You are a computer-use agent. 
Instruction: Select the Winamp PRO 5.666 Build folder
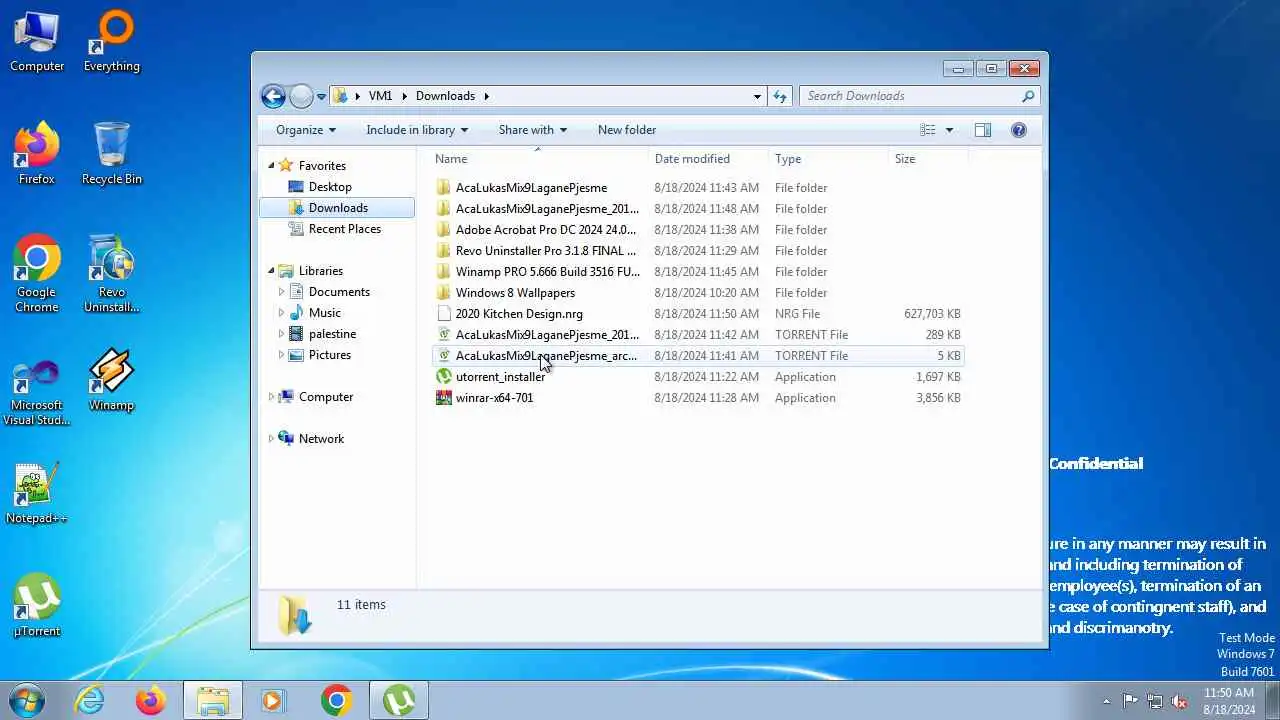(698, 272)
